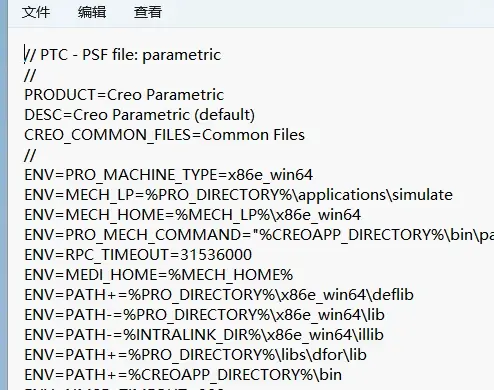Click the PATH line ending with libs\dfor\lib
This screenshot has height=390, width=494.
point(196,355)
